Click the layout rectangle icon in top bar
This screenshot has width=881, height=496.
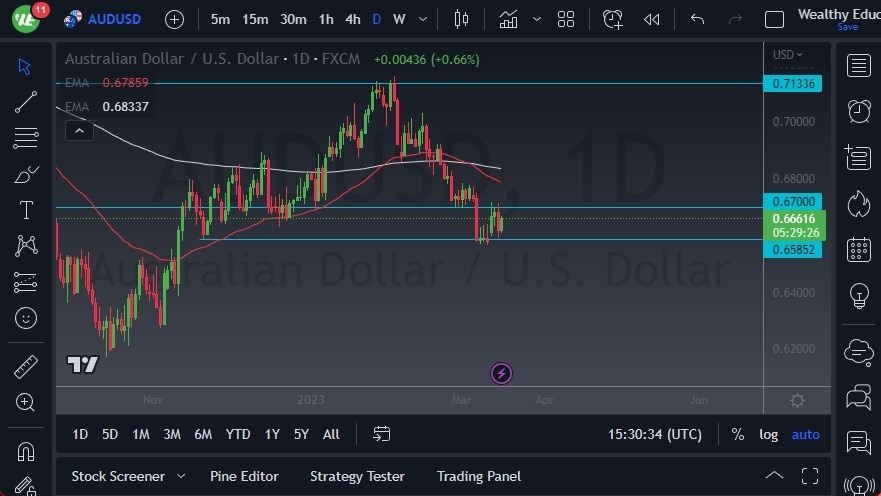point(774,20)
